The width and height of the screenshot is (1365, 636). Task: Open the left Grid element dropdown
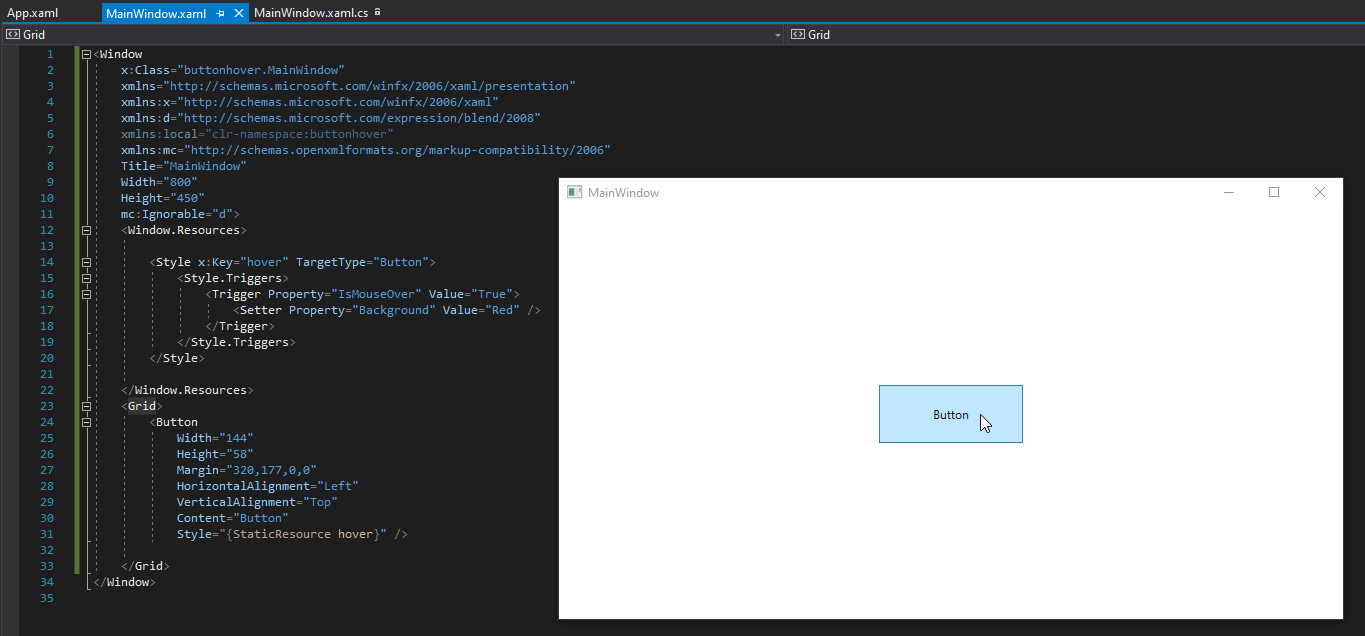pyautogui.click(x=779, y=33)
